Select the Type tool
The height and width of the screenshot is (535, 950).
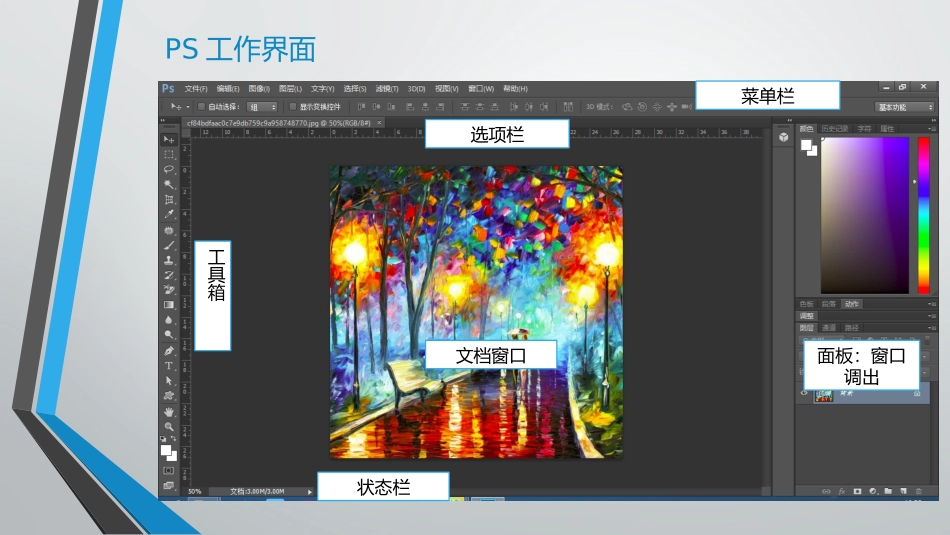[169, 366]
